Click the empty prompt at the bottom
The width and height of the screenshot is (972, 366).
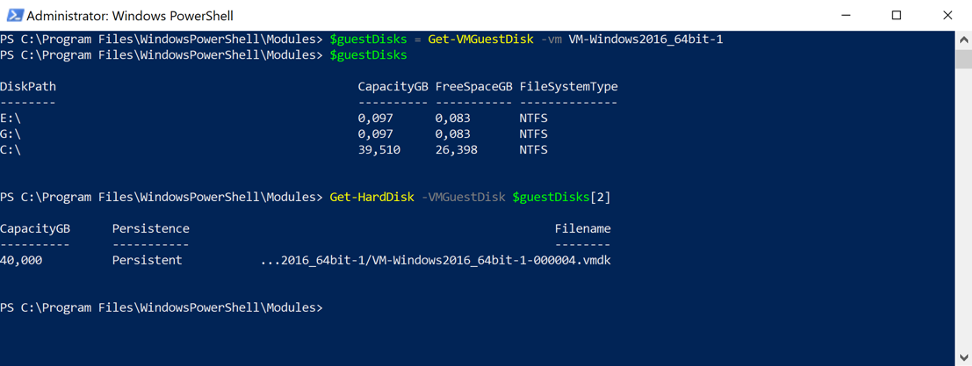(161, 308)
